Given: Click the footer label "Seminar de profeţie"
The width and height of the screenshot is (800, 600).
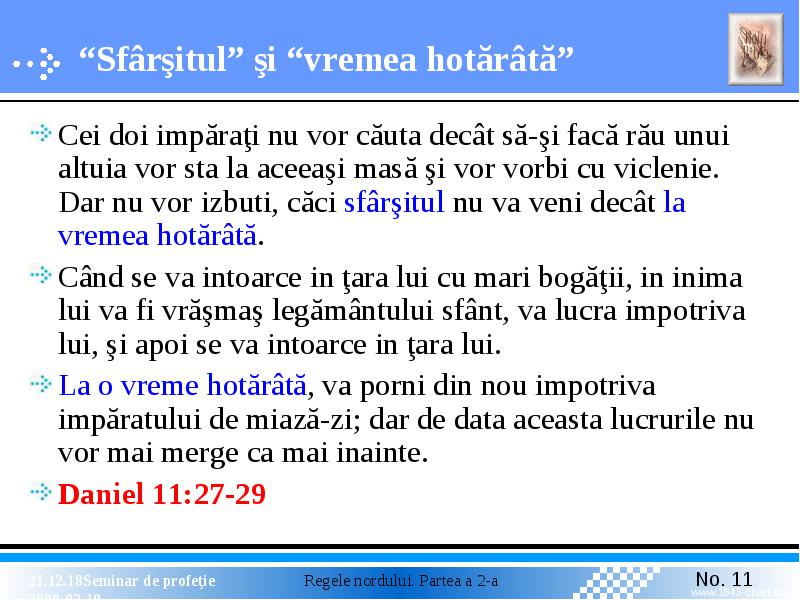Looking at the screenshot, I should [149, 581].
